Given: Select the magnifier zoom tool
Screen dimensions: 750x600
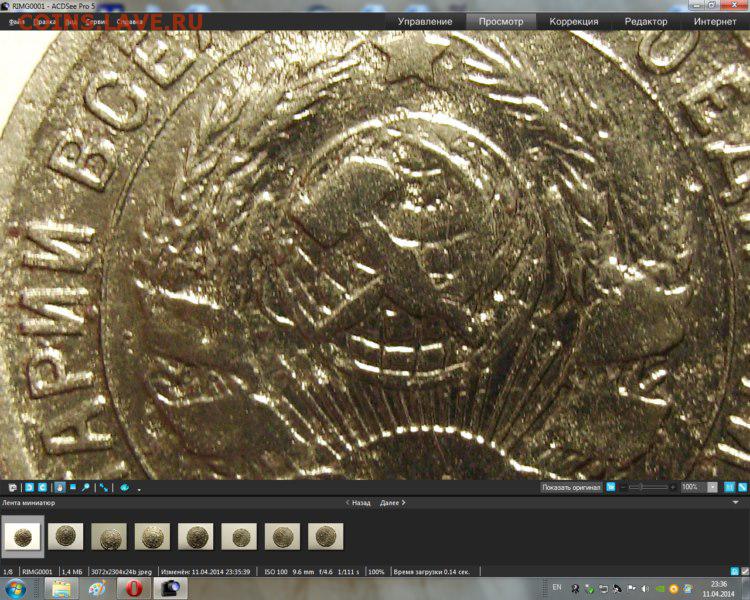Looking at the screenshot, I should [86, 487].
